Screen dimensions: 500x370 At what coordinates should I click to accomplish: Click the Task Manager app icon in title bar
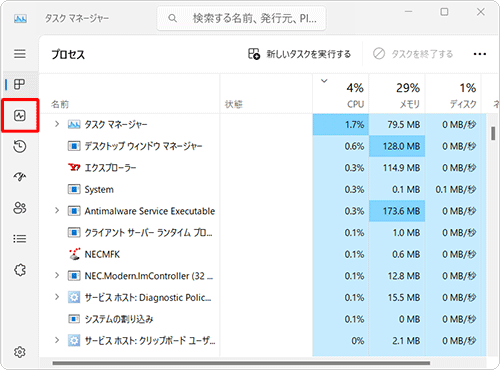[x=20, y=19]
